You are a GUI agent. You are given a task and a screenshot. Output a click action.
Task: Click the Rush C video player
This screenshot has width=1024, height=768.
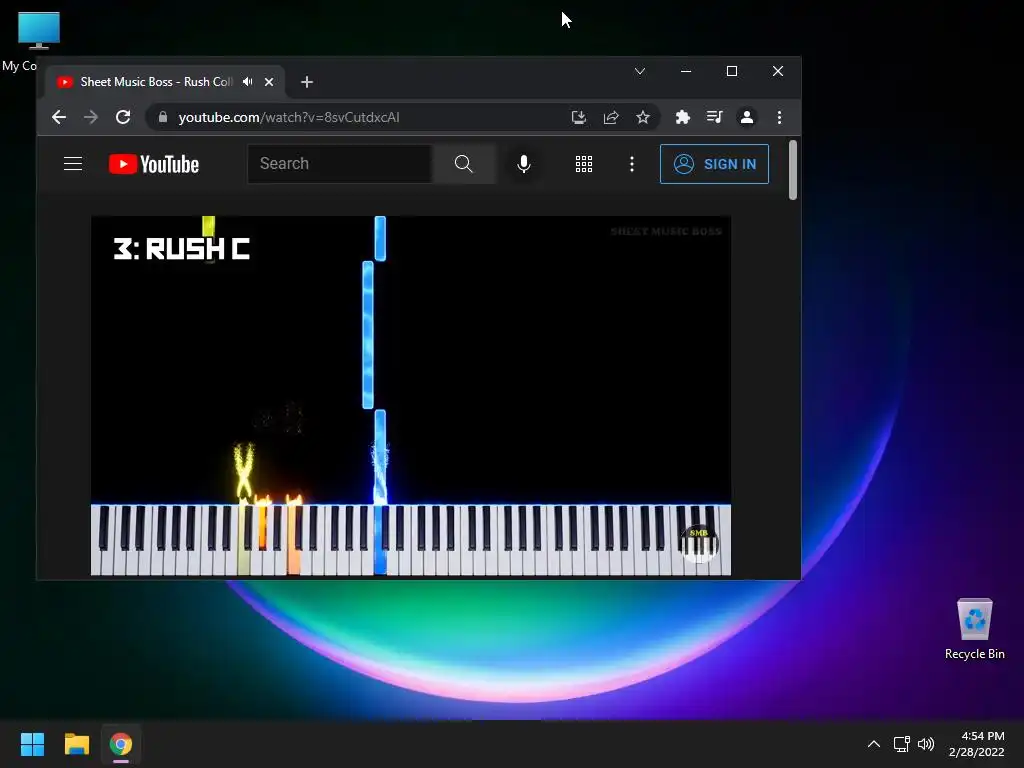[411, 396]
